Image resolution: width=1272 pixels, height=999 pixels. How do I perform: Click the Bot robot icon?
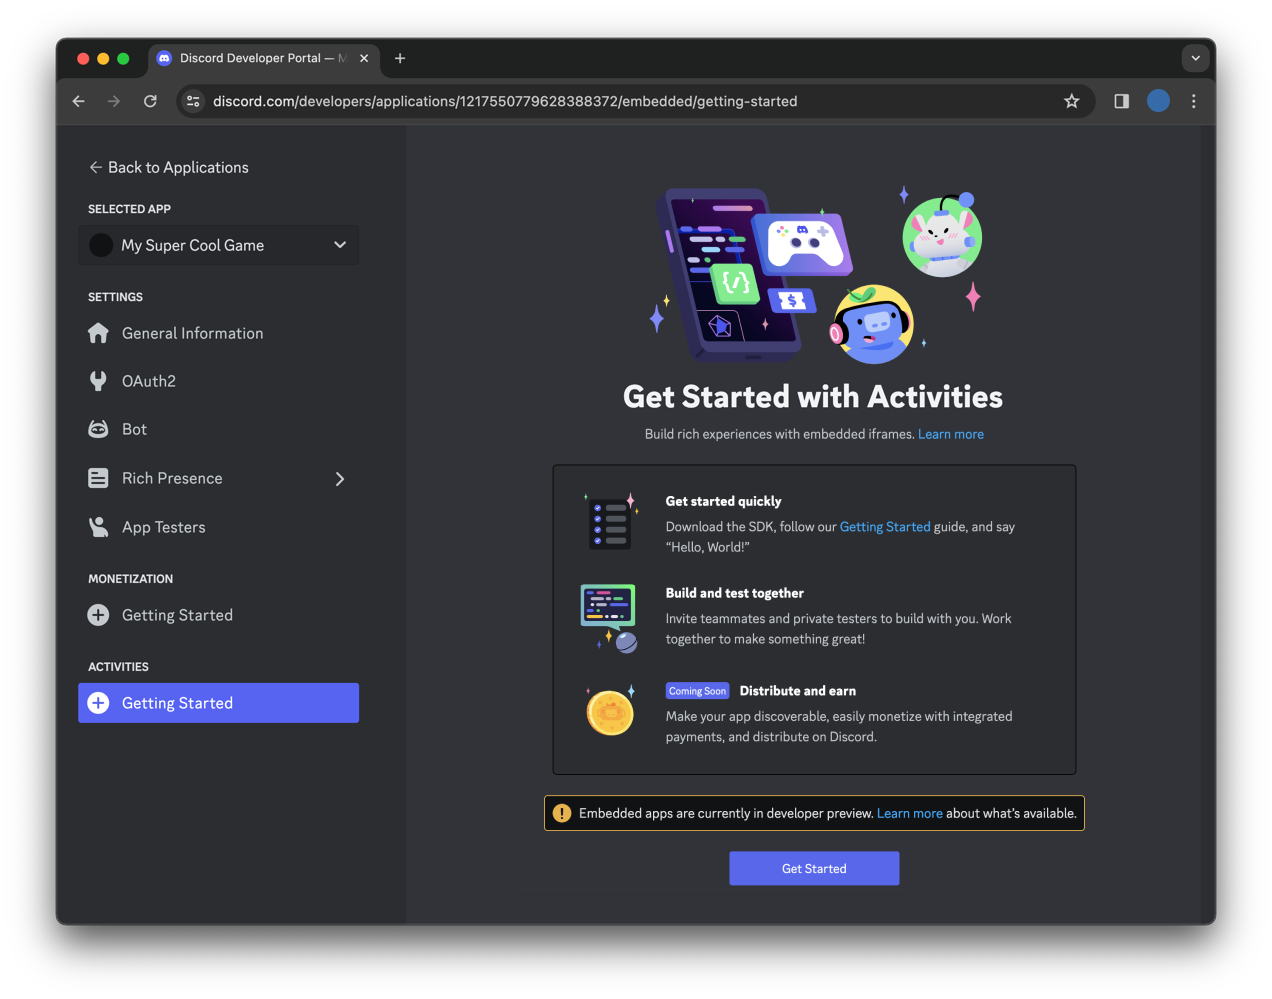coord(98,429)
